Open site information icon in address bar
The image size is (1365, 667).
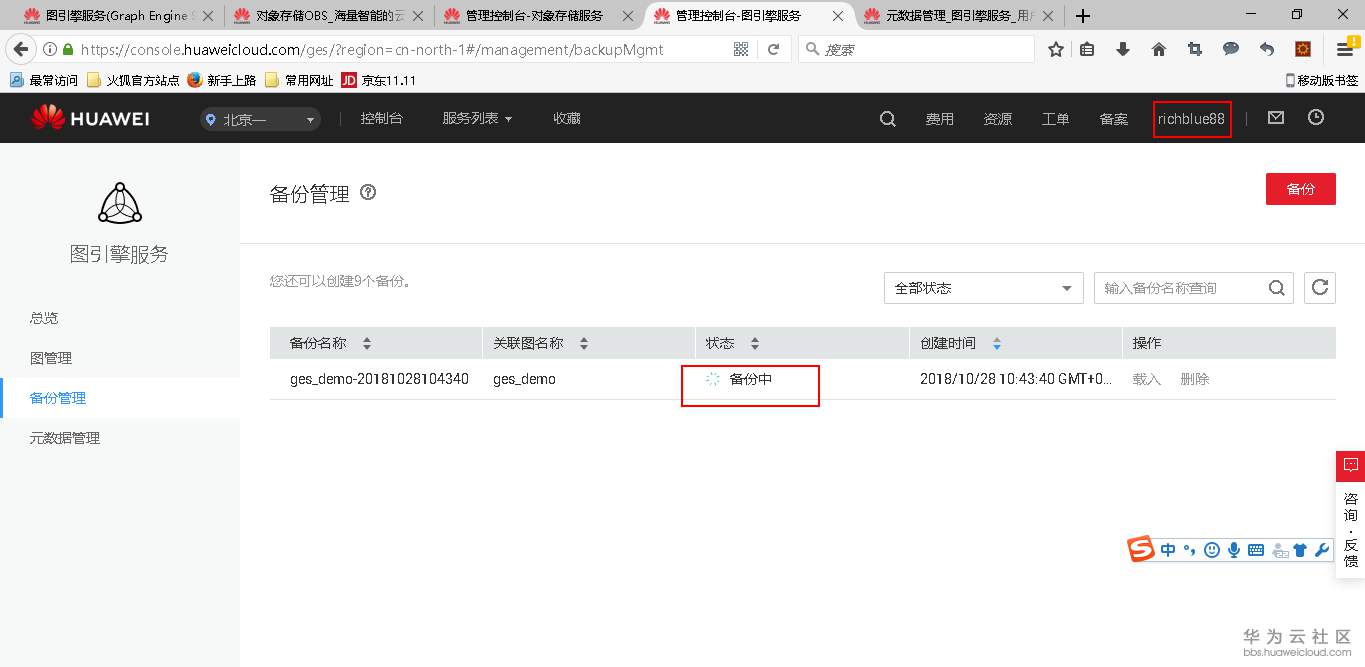pyautogui.click(x=50, y=49)
